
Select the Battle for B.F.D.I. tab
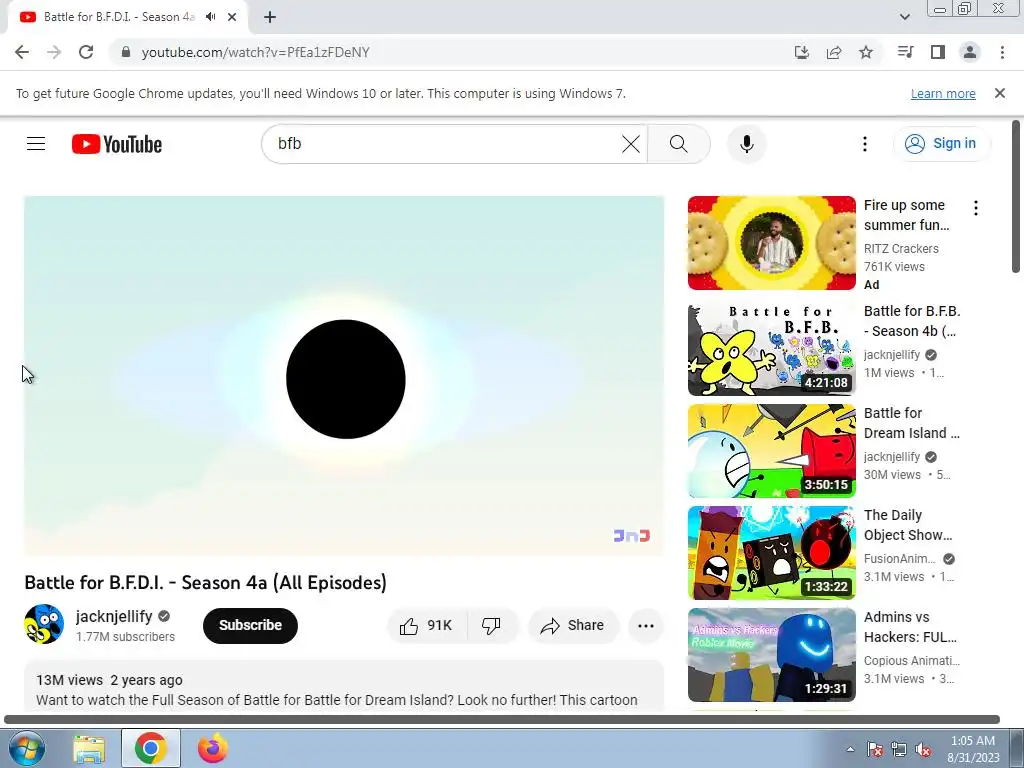pos(120,17)
